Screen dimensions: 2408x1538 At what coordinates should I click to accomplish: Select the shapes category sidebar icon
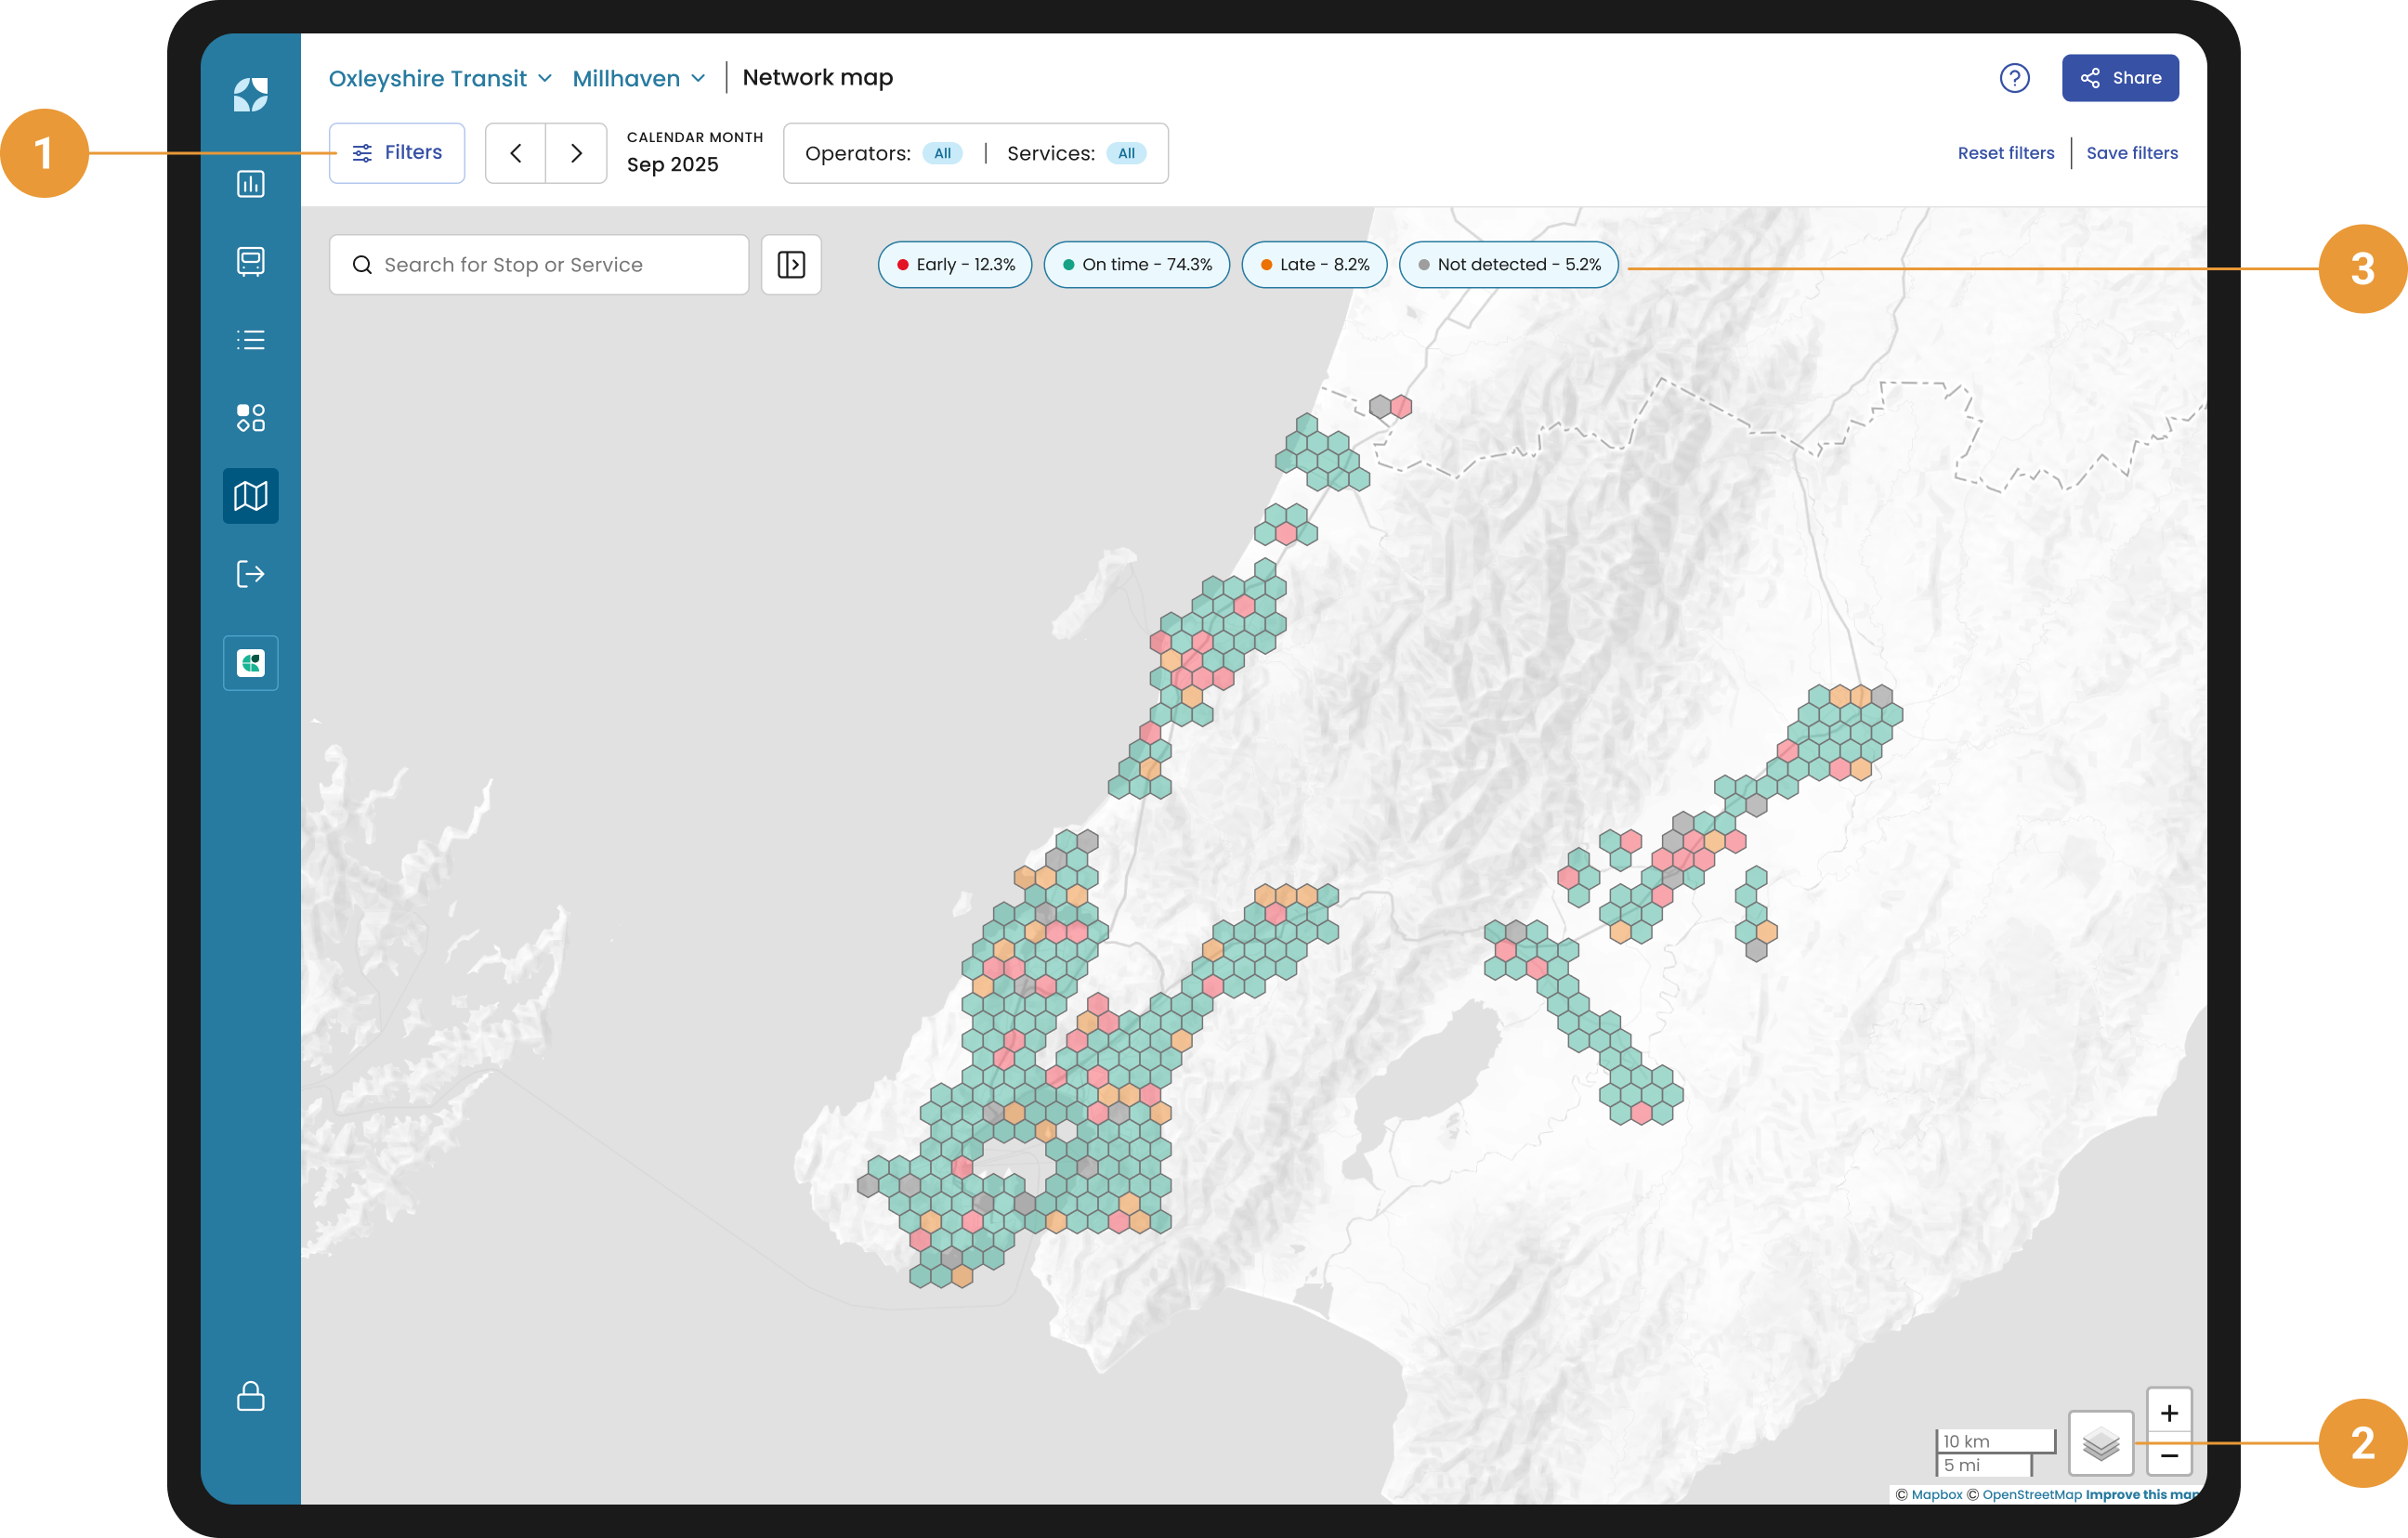[x=250, y=418]
